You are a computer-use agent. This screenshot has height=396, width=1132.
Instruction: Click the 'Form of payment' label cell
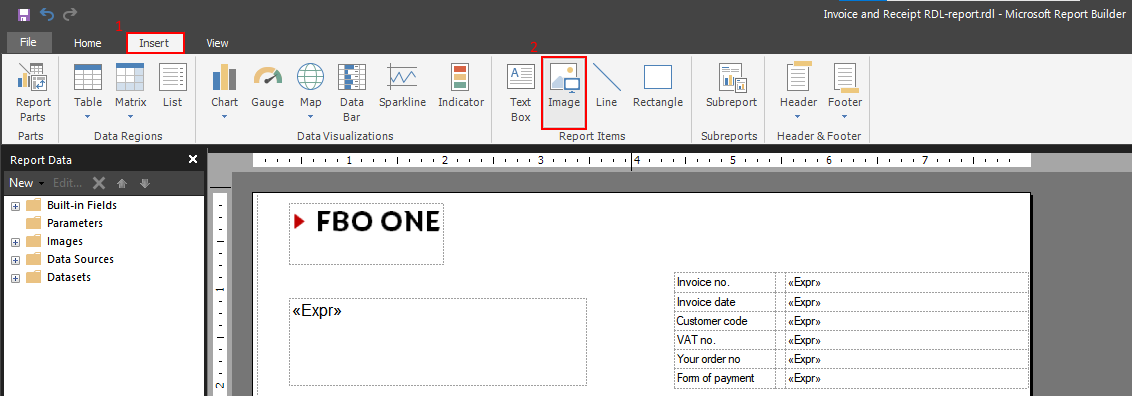tap(725, 378)
